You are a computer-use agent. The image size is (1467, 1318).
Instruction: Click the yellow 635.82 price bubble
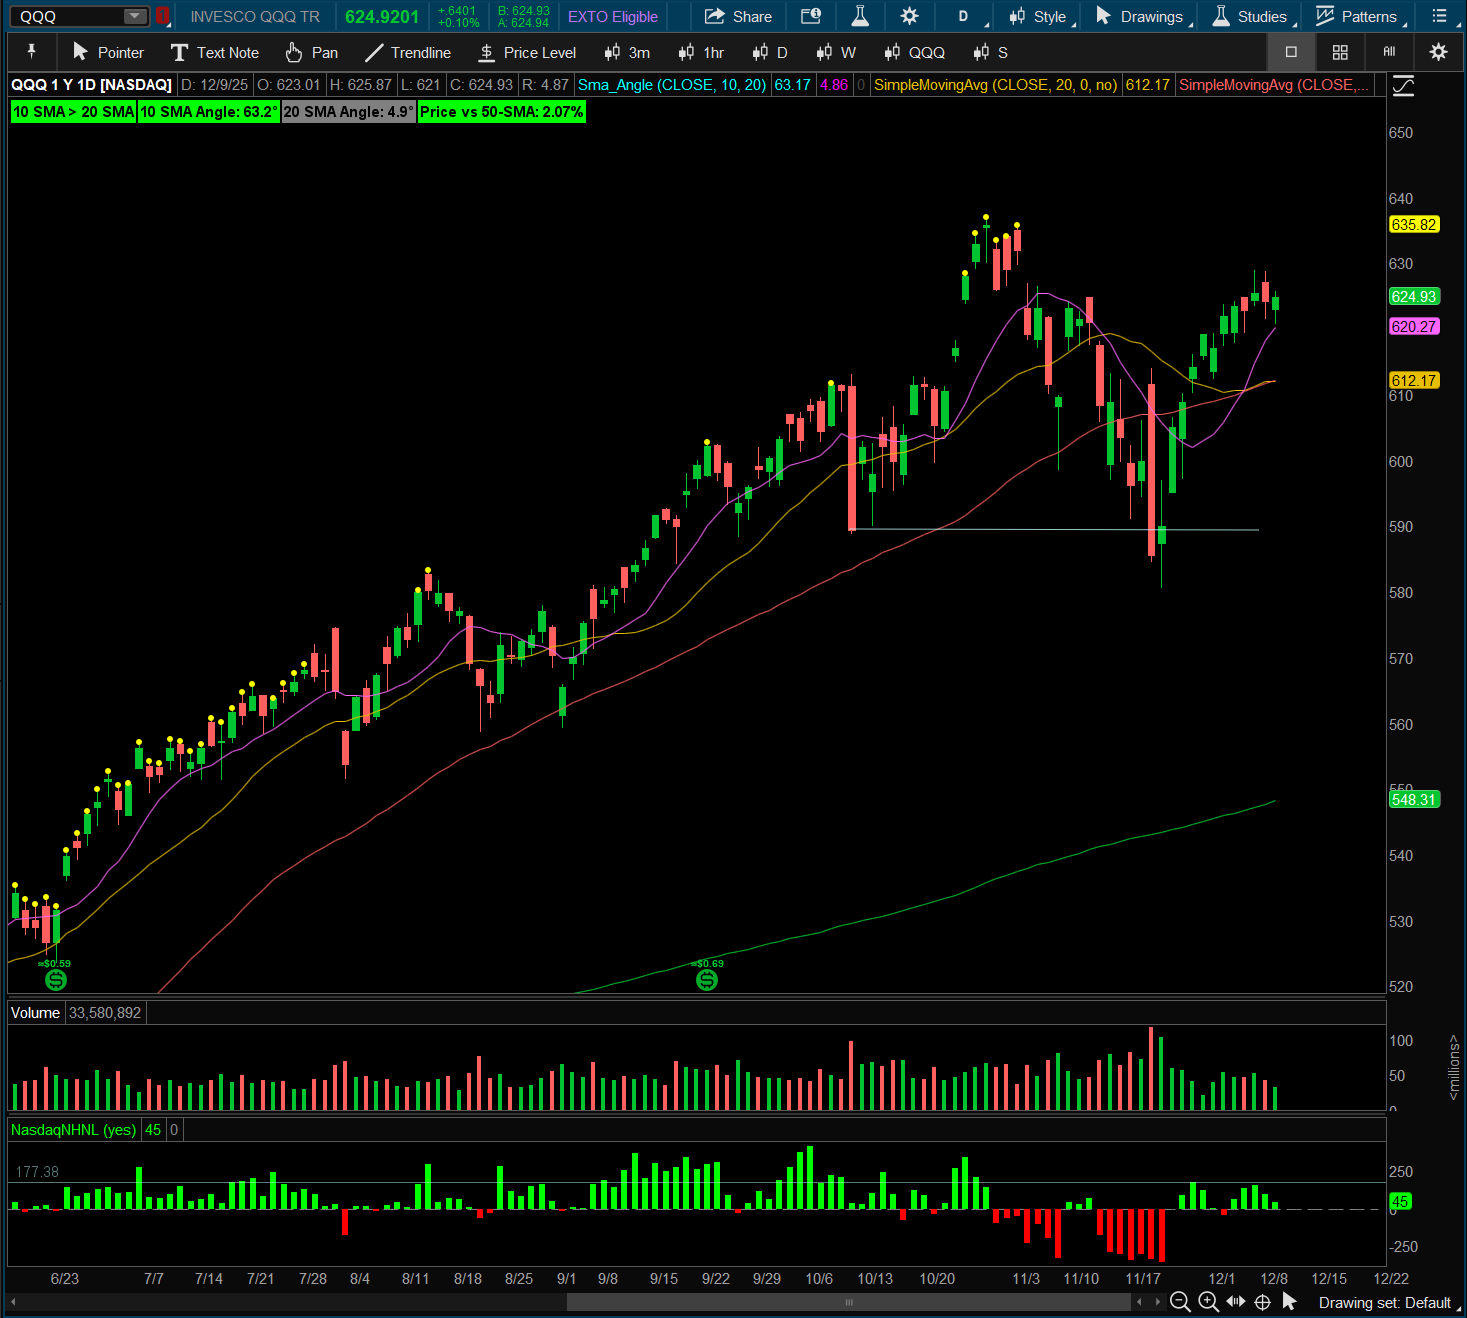point(1414,225)
